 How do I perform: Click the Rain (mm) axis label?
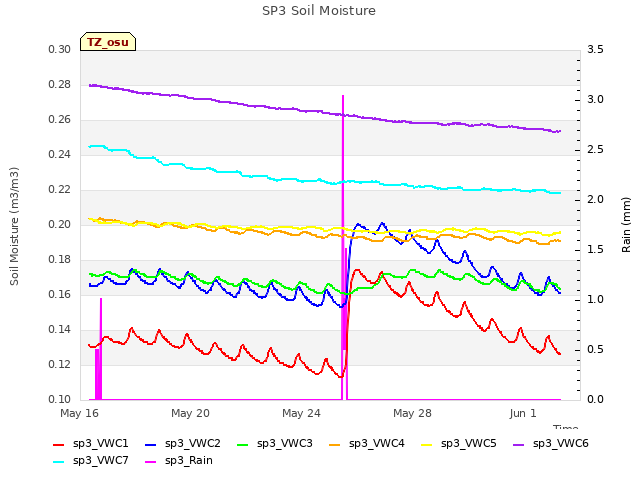pyautogui.click(x=626, y=225)
